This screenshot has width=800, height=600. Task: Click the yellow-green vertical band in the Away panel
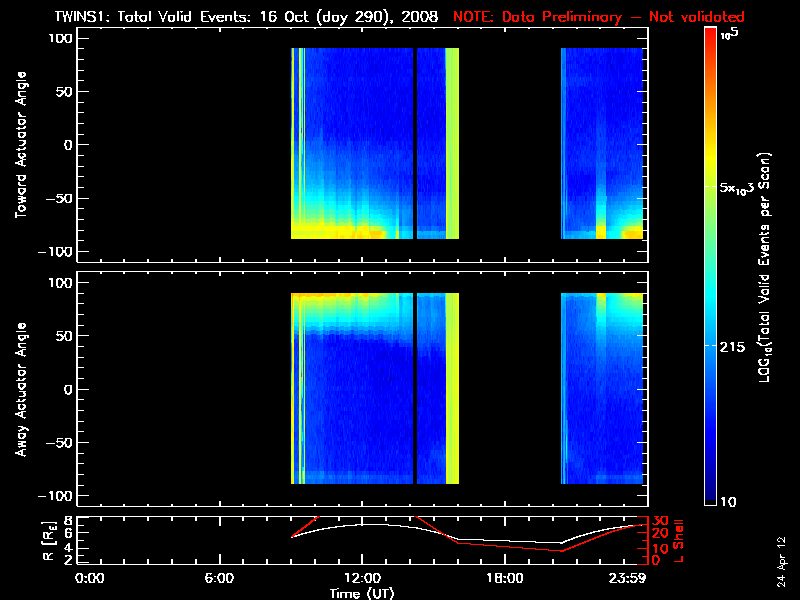452,390
